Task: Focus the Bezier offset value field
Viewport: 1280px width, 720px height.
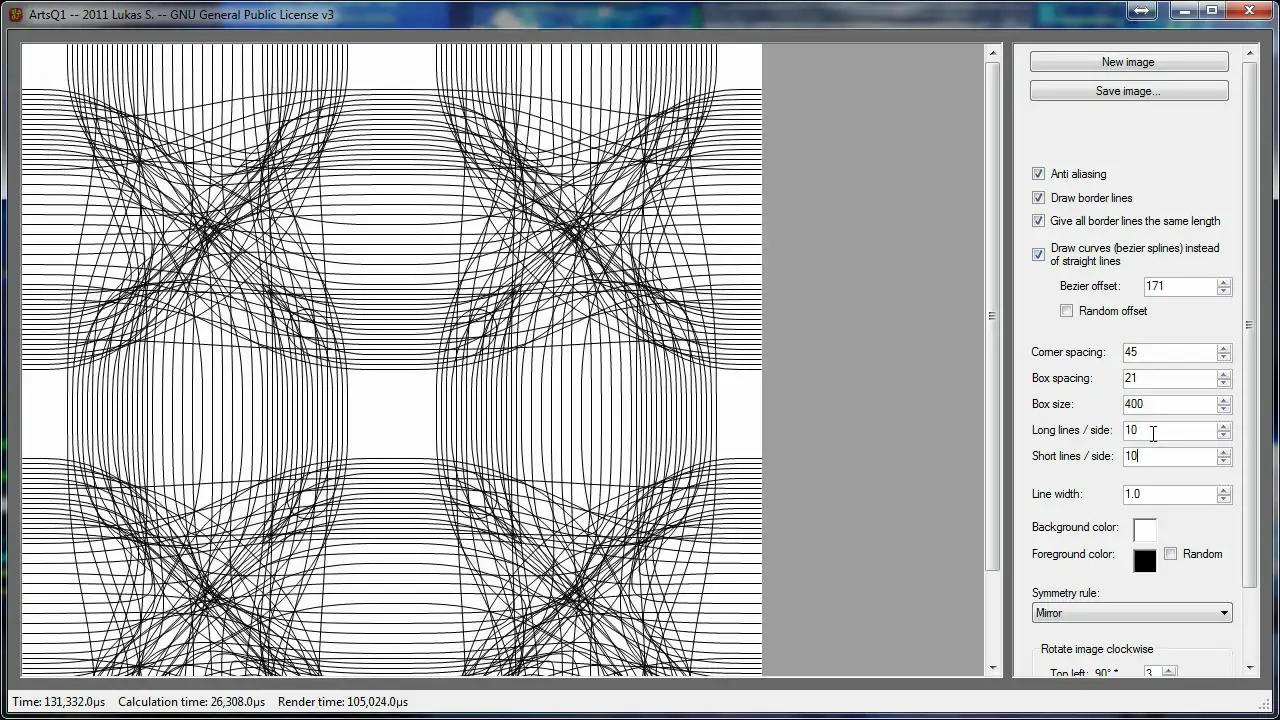Action: (x=1180, y=286)
